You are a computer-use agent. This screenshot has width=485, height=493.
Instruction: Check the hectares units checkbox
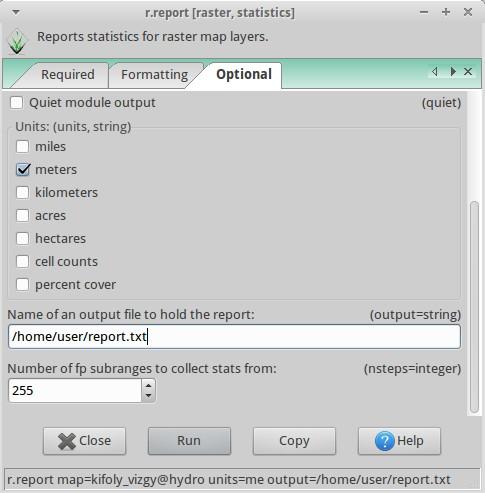pyautogui.click(x=23, y=239)
